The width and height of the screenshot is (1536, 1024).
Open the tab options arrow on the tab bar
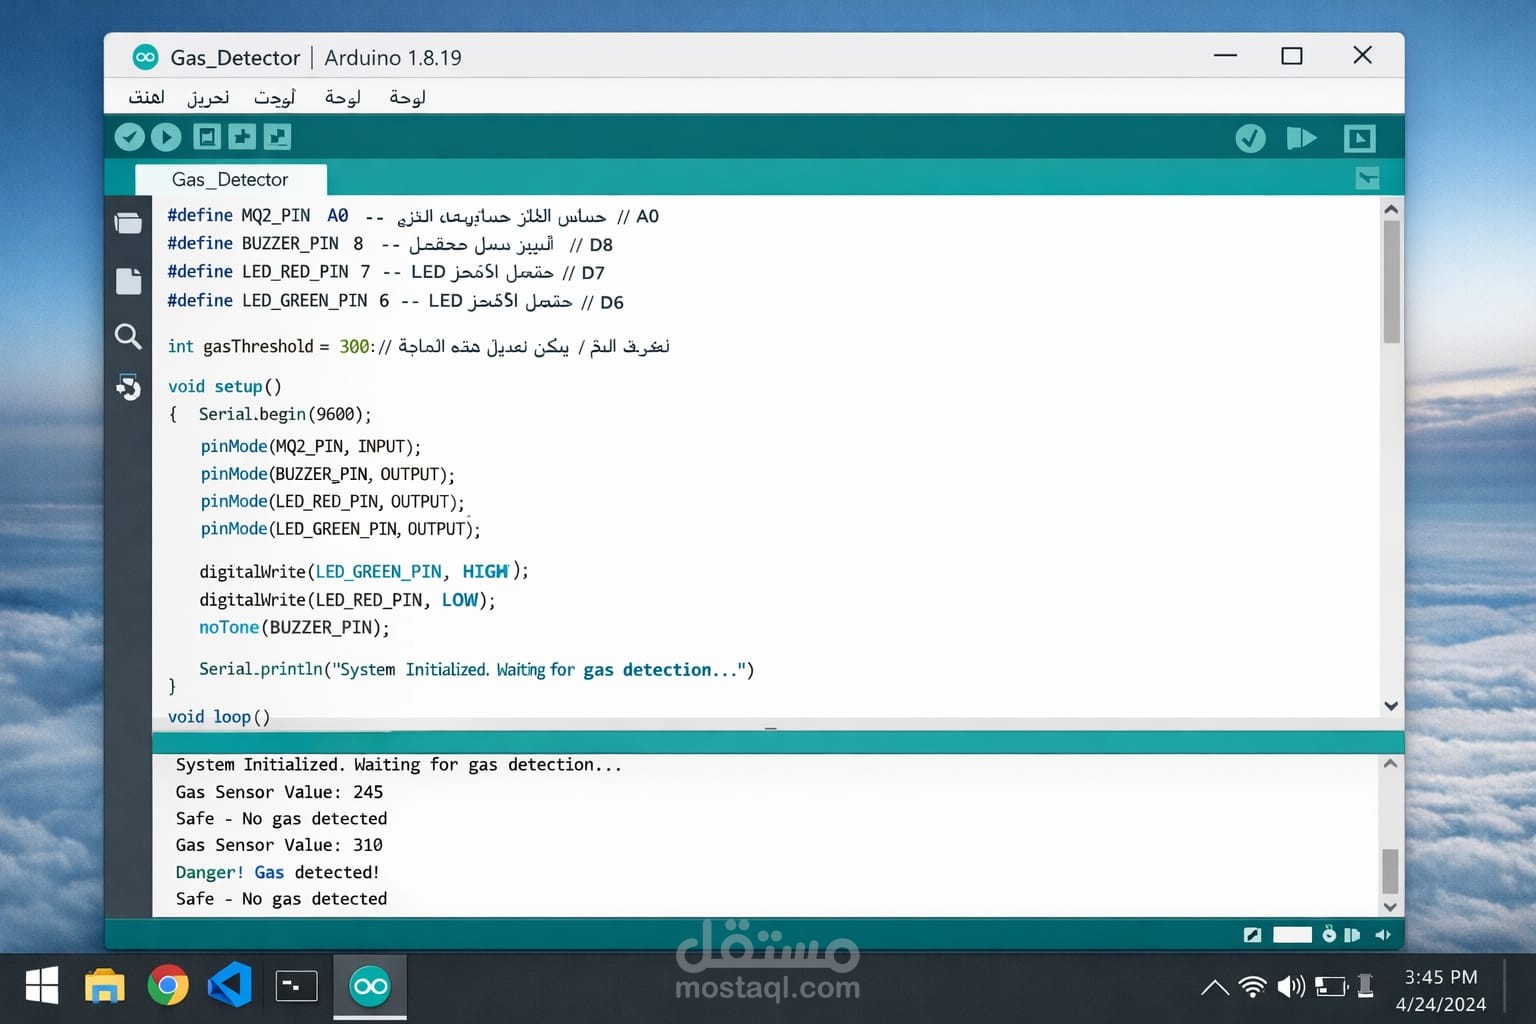(1367, 178)
